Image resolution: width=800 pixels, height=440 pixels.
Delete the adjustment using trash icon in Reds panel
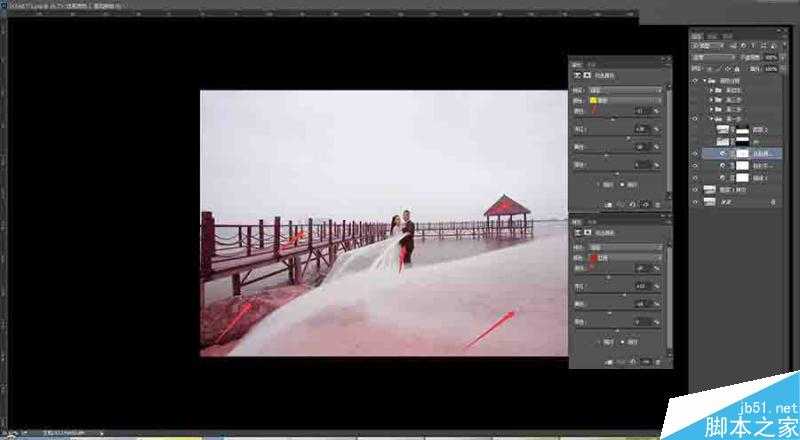click(657, 360)
